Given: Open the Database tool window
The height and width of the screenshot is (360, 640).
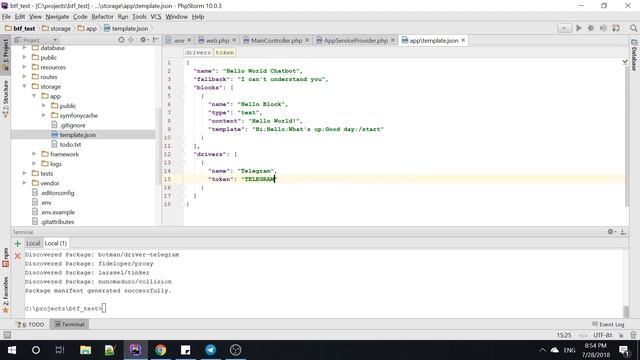Looking at the screenshot, I should (634, 56).
